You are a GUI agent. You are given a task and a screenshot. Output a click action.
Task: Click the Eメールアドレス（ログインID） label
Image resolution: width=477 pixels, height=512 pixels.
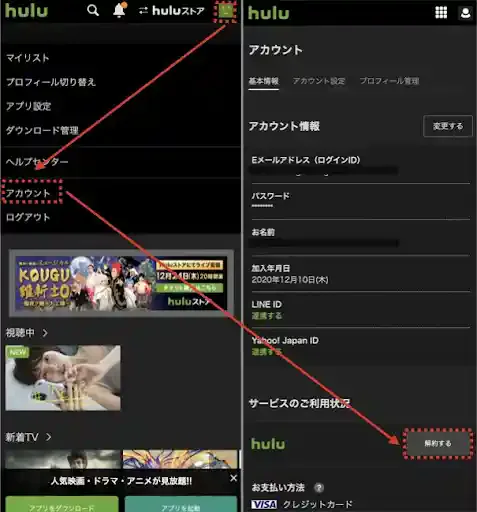(x=306, y=160)
